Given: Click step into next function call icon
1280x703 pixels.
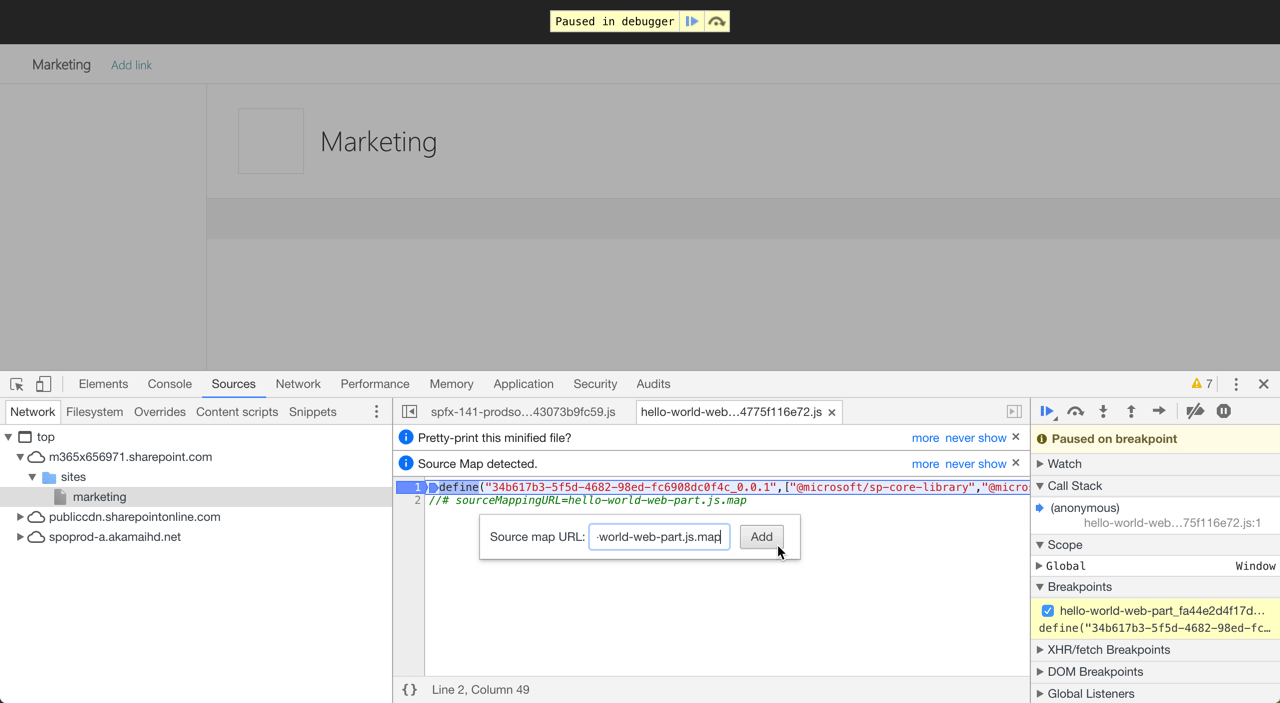Looking at the screenshot, I should [x=1103, y=411].
